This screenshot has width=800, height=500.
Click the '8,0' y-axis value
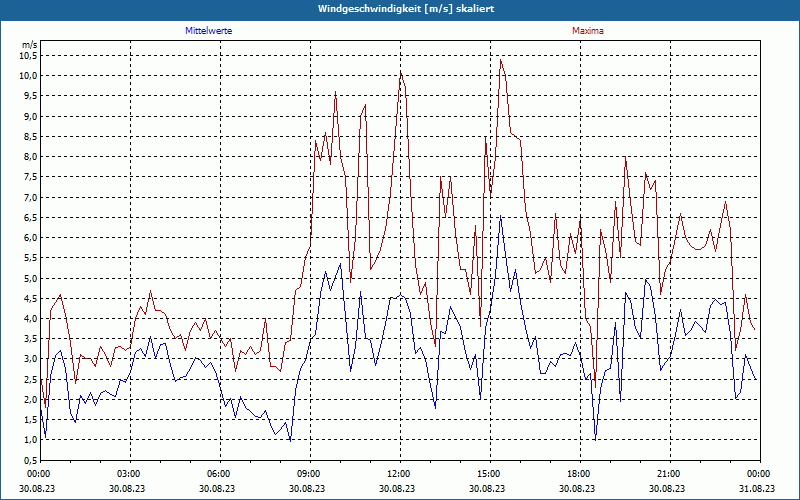pyautogui.click(x=30, y=157)
